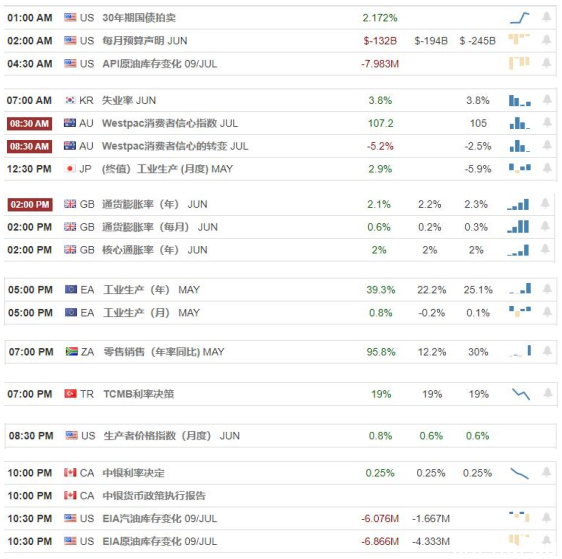Open EIA原油库存变化 09/JUL event

160,541
